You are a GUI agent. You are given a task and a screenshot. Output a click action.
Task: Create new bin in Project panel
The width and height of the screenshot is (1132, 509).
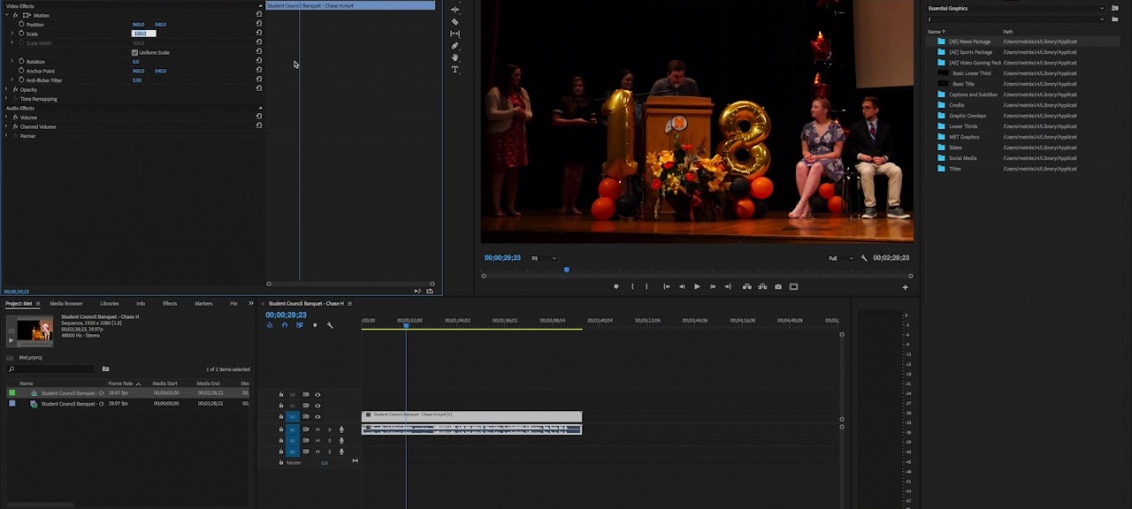point(105,369)
